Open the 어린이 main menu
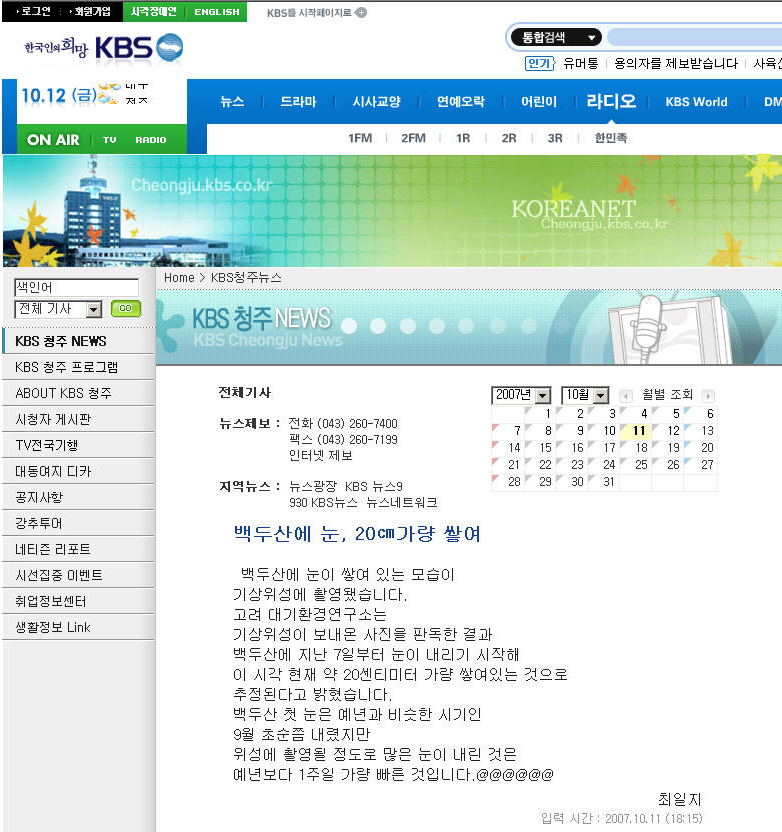 [539, 101]
